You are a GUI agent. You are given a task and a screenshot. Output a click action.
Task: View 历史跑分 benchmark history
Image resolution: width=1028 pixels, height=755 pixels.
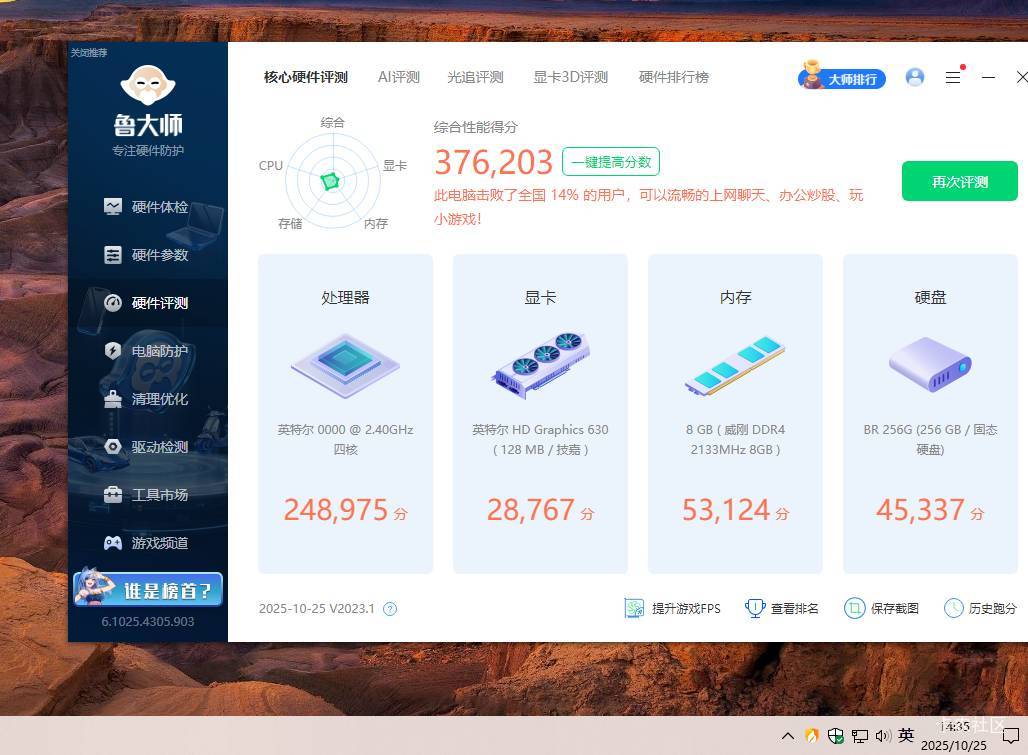[981, 608]
